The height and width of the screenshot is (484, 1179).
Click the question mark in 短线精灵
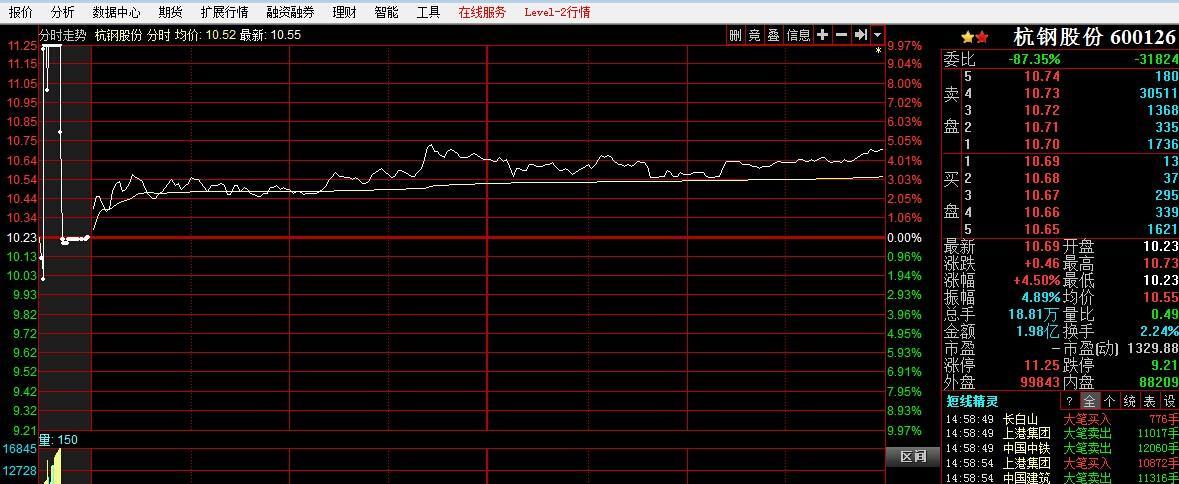(1069, 401)
